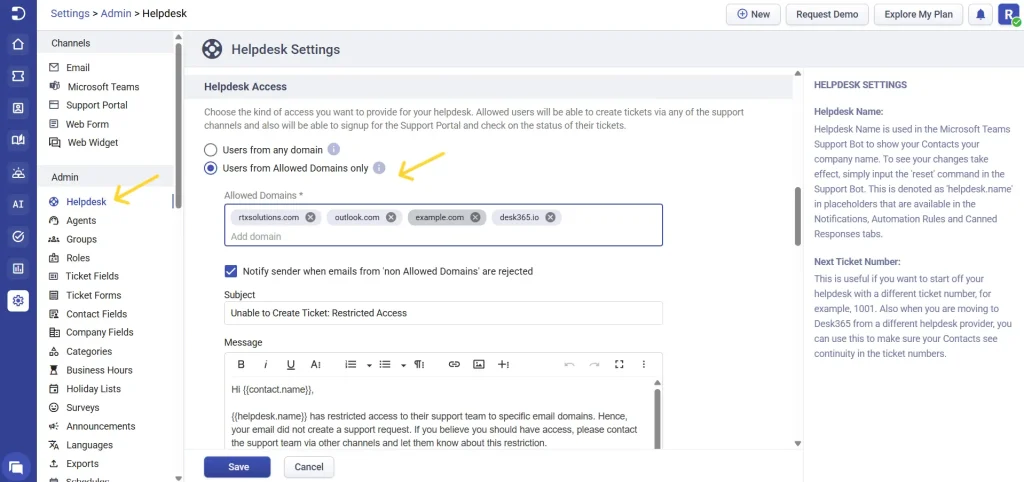Click the Request Demo button
The image size is (1024, 482).
point(827,14)
